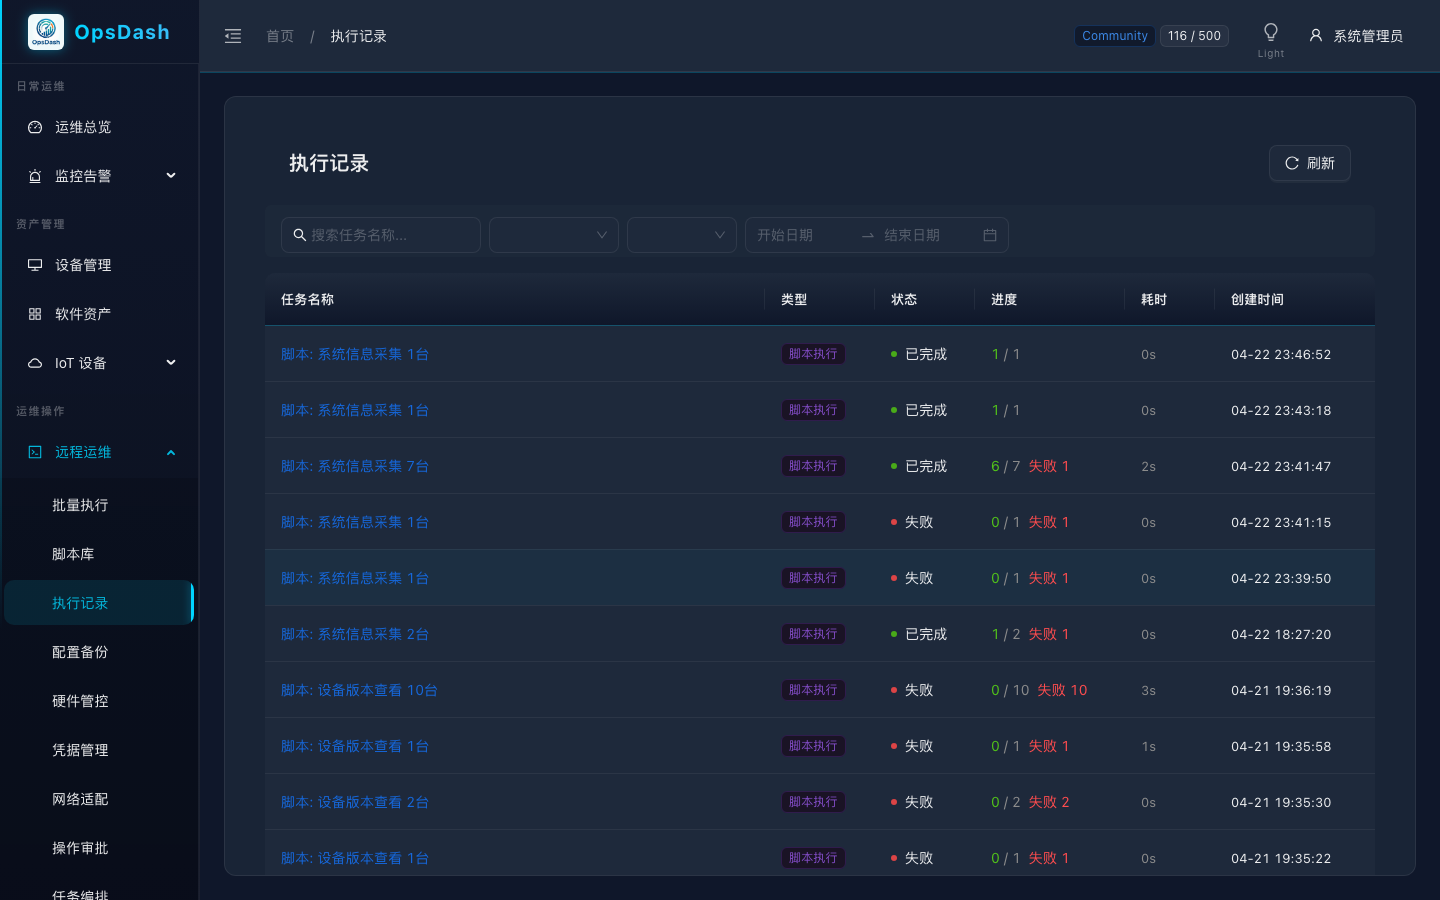
Task: Open 批量执行 submenu item
Action: tap(99, 505)
